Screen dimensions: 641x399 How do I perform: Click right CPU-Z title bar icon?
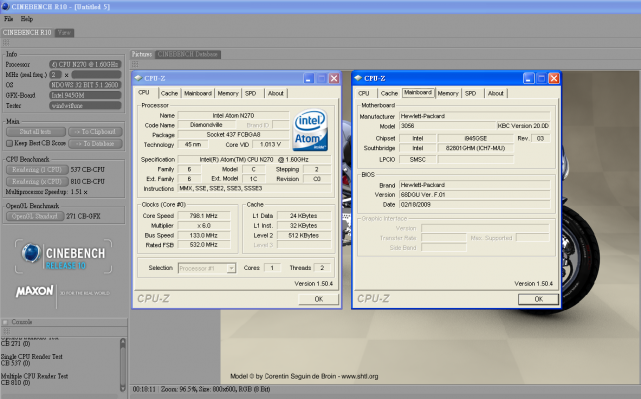pyautogui.click(x=358, y=78)
